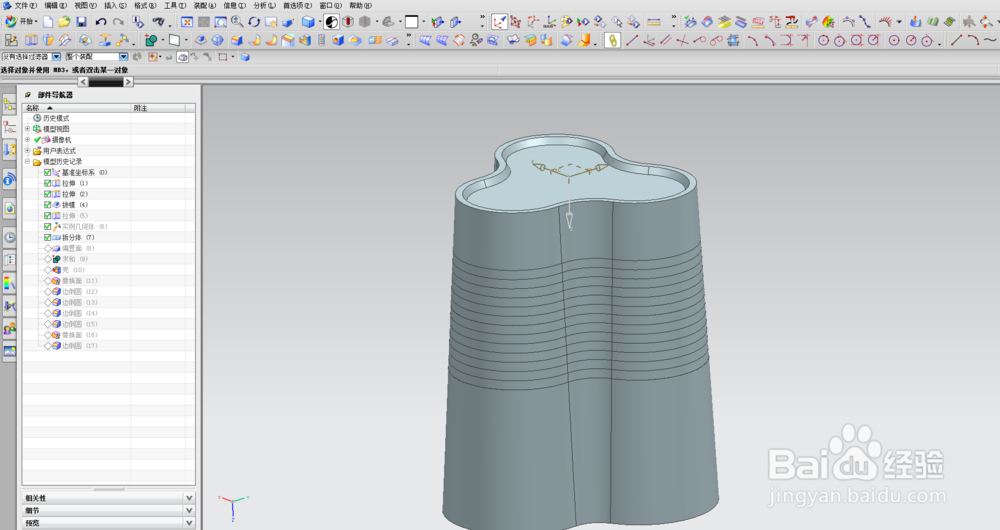Click the Redo arrow icon
The width and height of the screenshot is (1000, 530).
118,22
